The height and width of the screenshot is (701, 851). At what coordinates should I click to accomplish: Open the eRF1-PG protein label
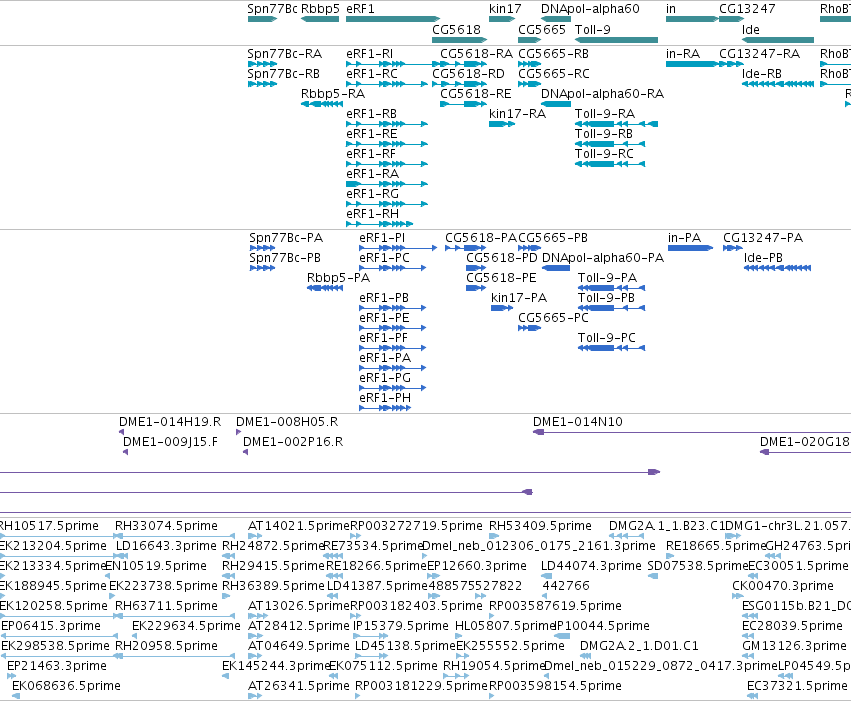(x=385, y=378)
